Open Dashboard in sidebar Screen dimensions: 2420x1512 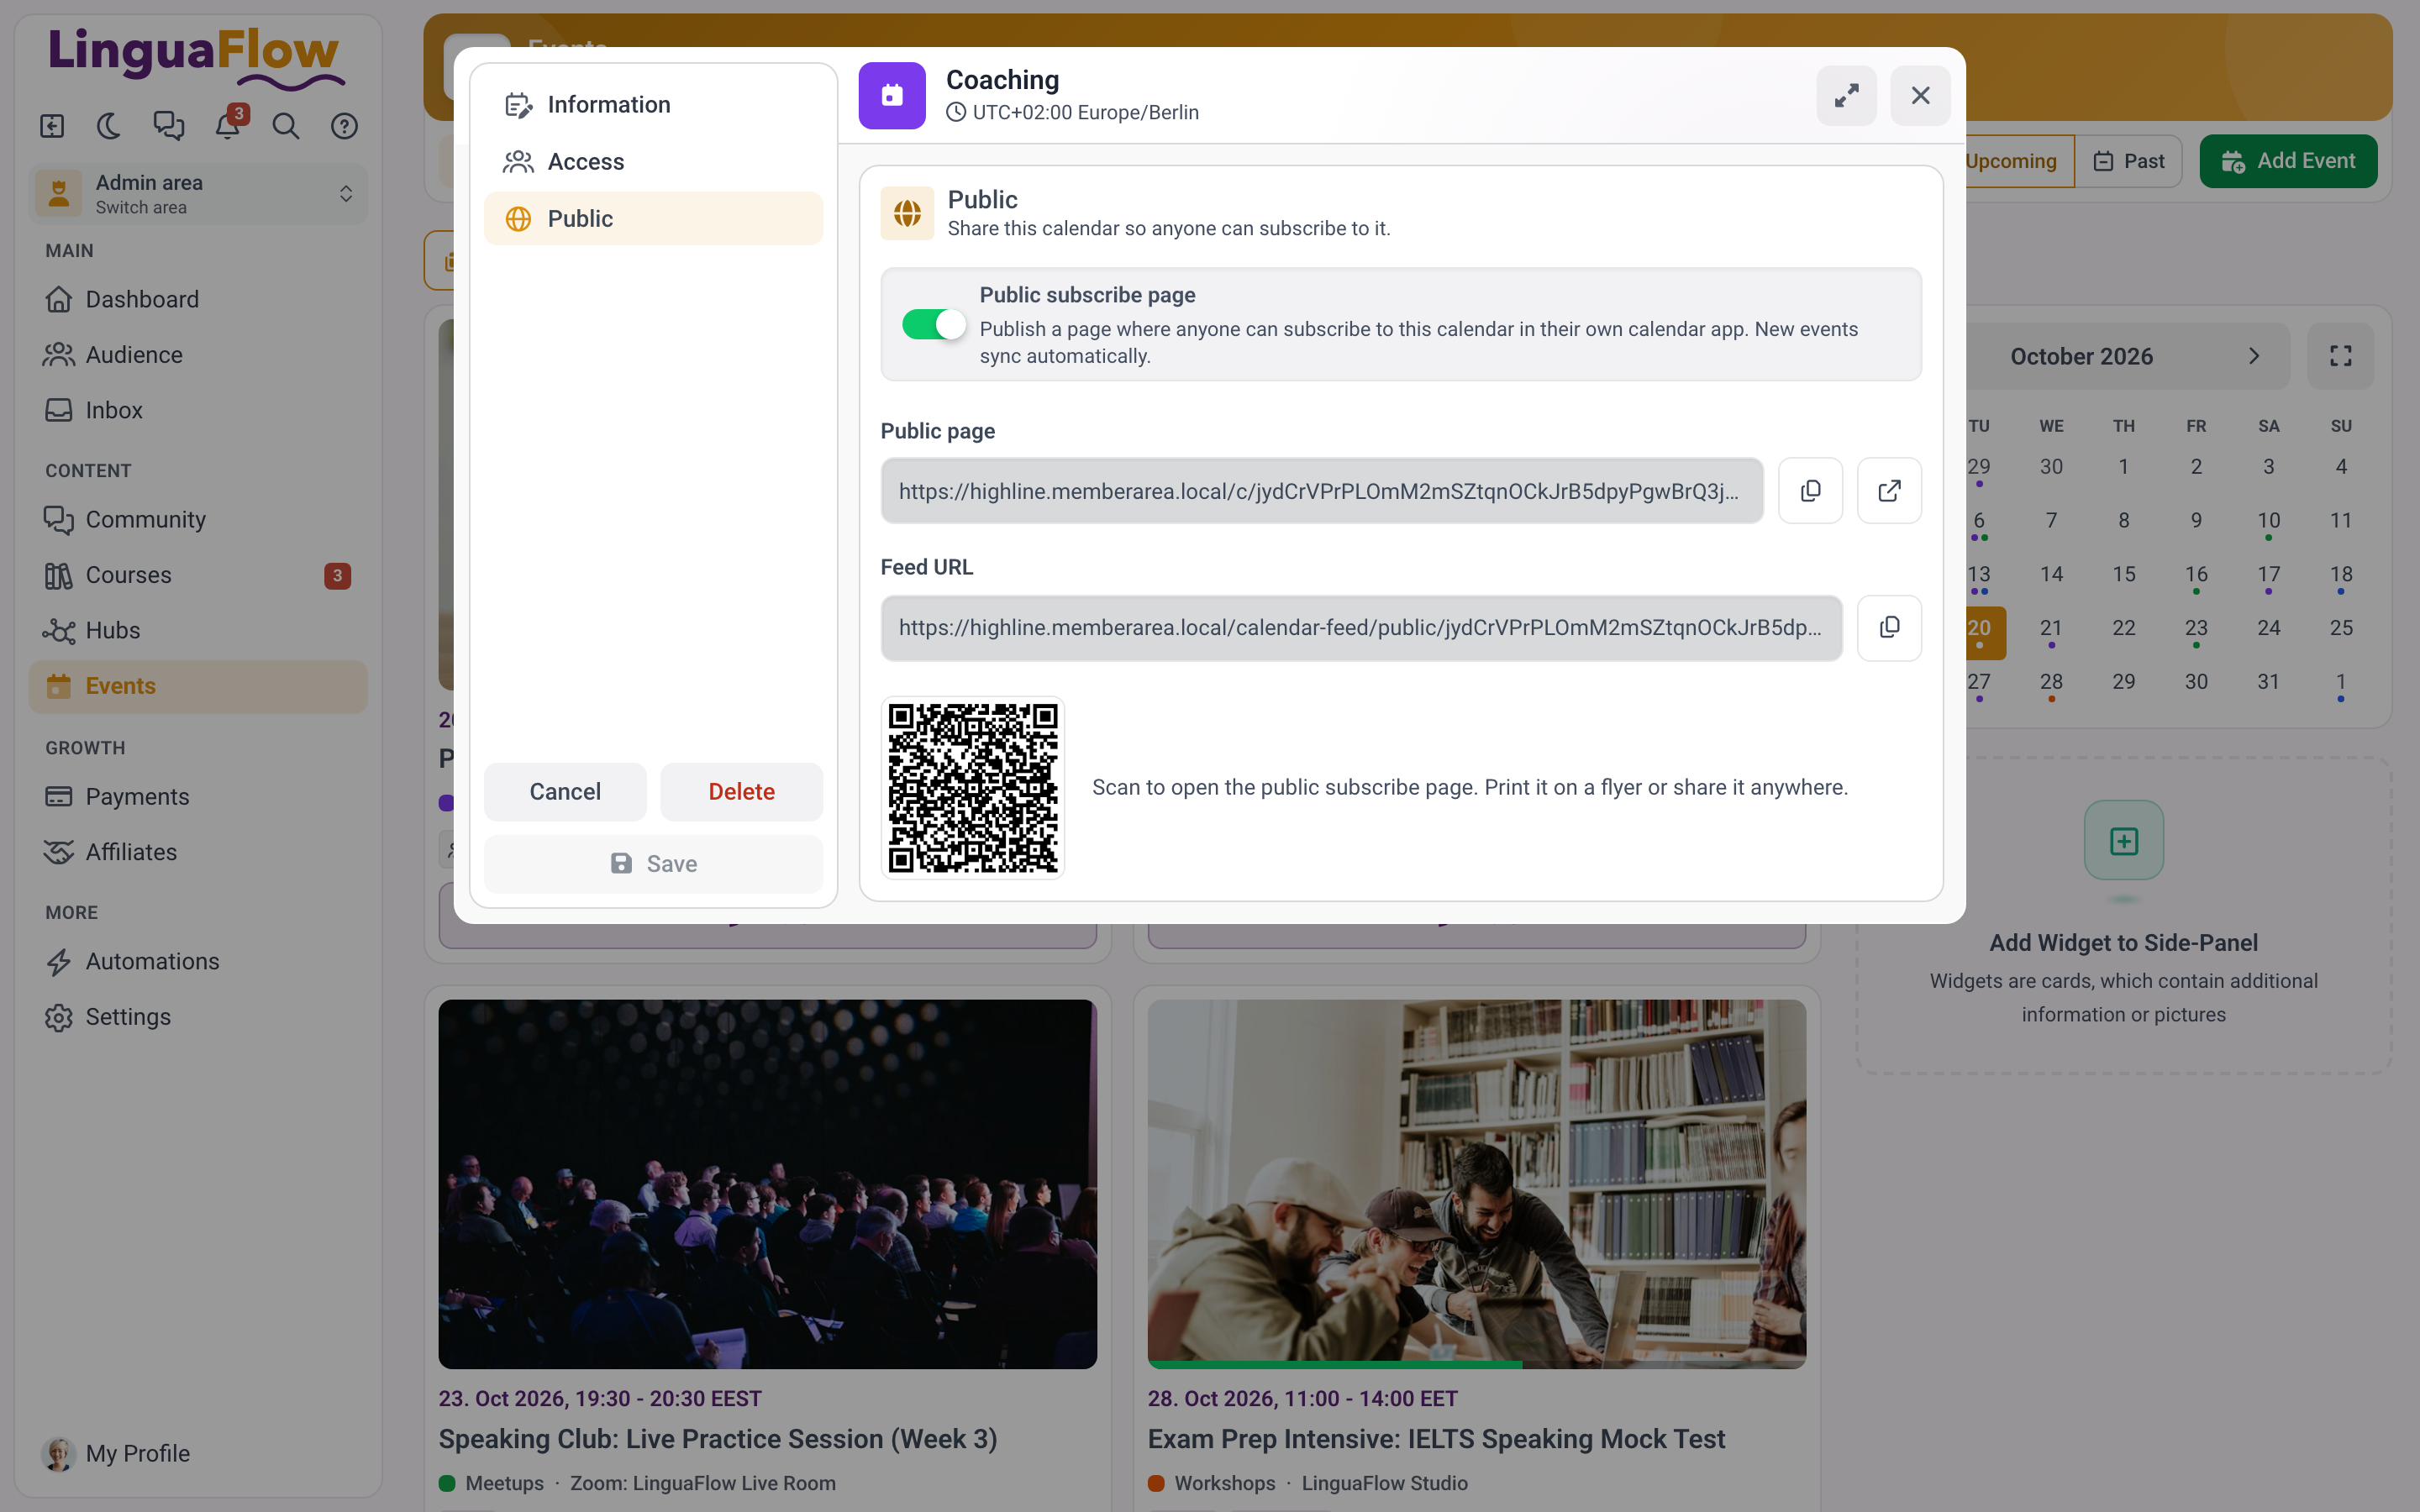[198, 299]
